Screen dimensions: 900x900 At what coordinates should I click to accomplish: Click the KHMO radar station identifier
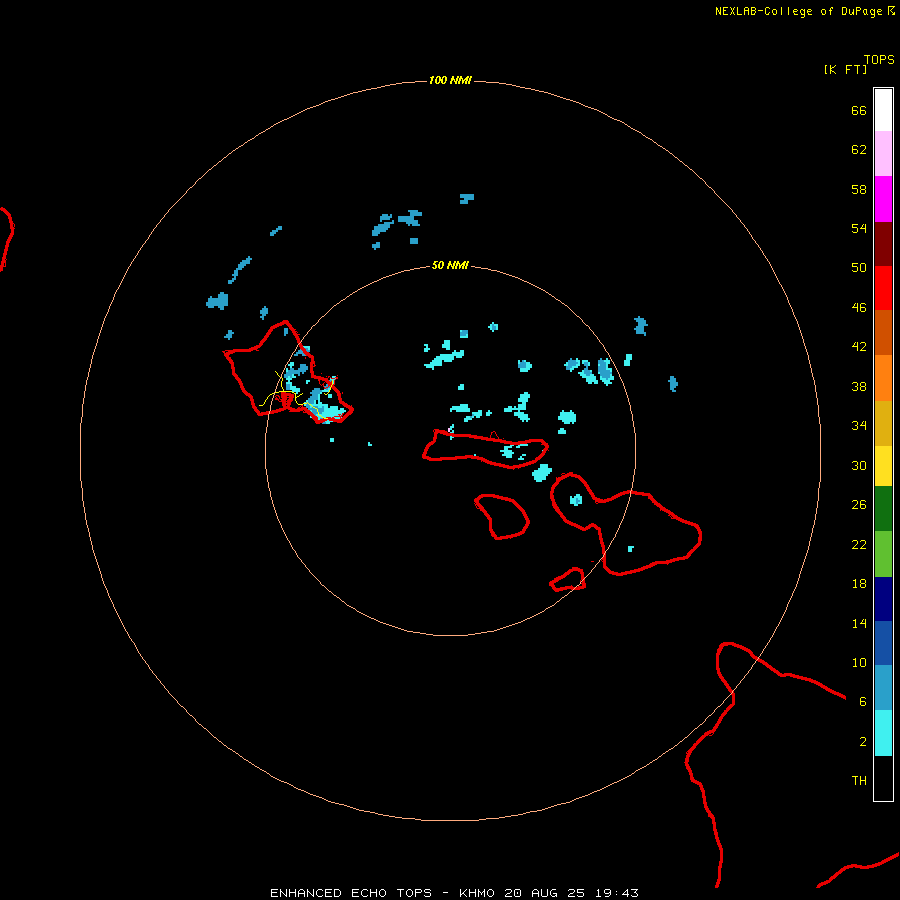pyautogui.click(x=476, y=893)
